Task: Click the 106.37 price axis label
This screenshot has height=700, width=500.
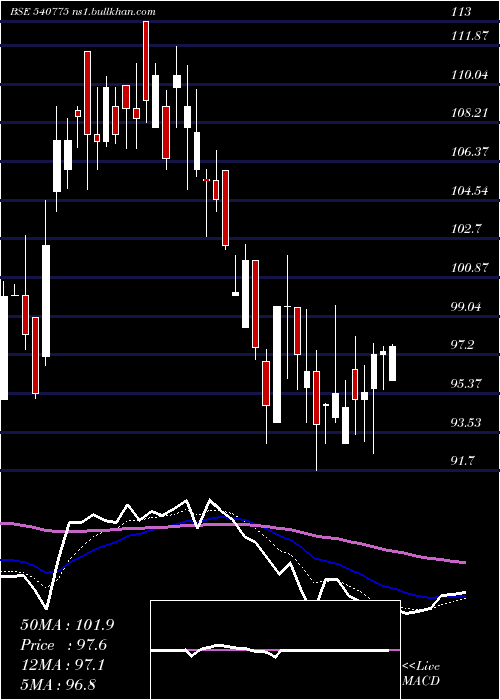Action: pyautogui.click(x=469, y=152)
